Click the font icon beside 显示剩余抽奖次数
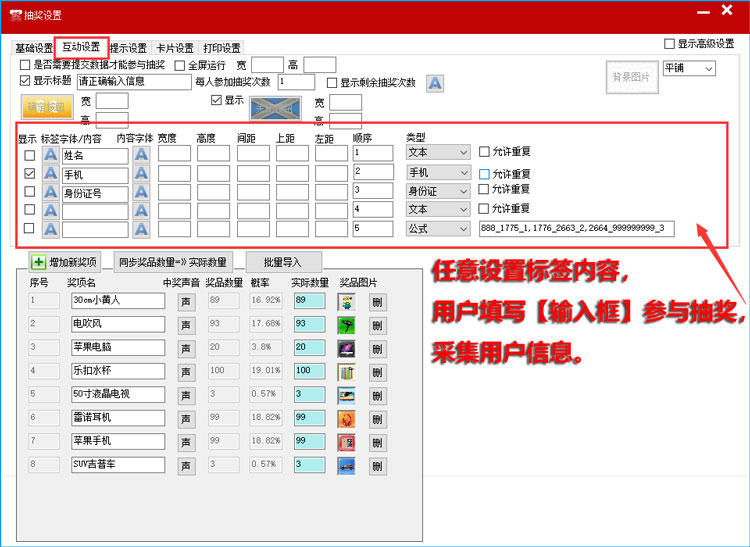The height and width of the screenshot is (547, 750). pos(435,83)
